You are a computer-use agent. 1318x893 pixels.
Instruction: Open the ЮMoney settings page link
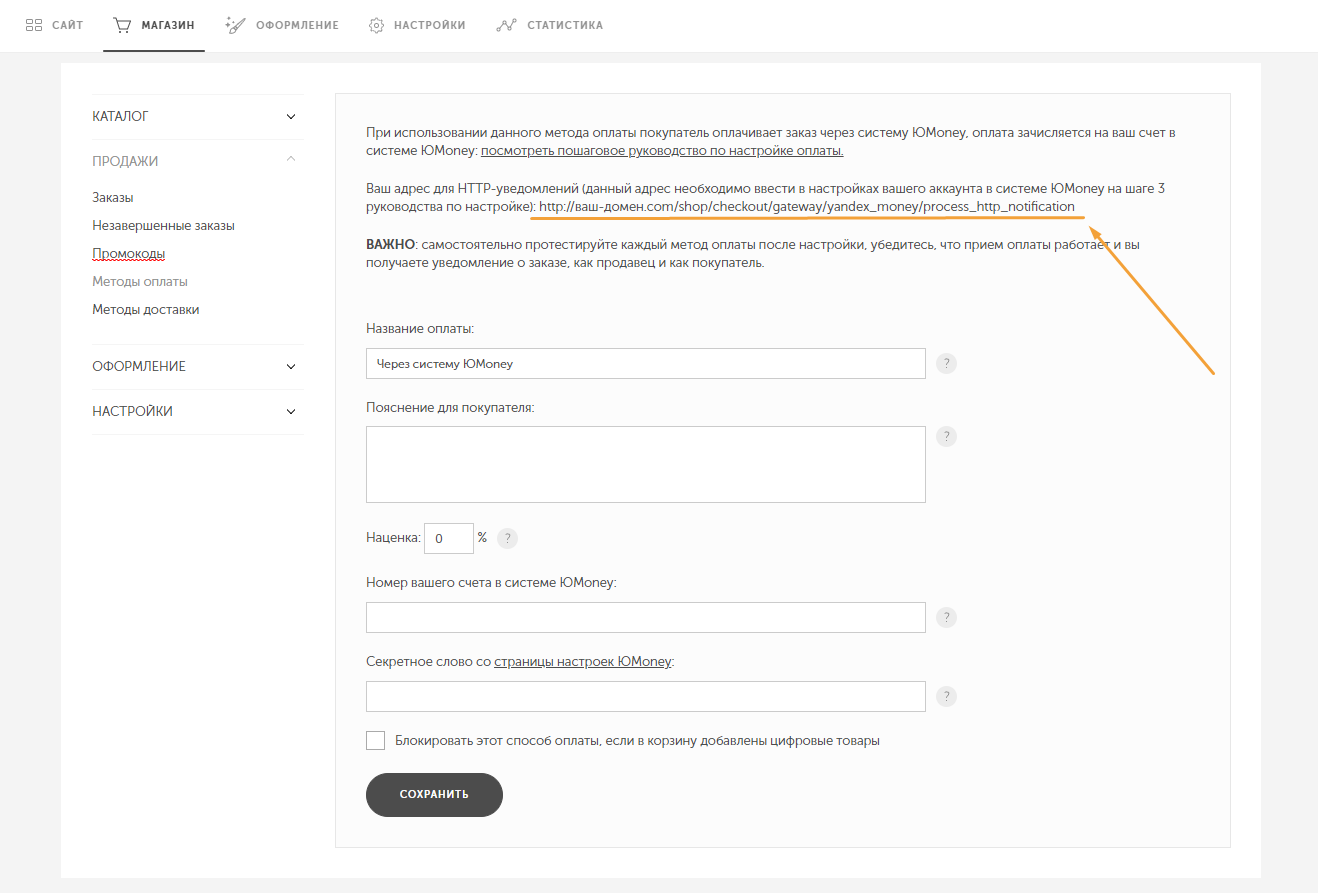tap(582, 662)
